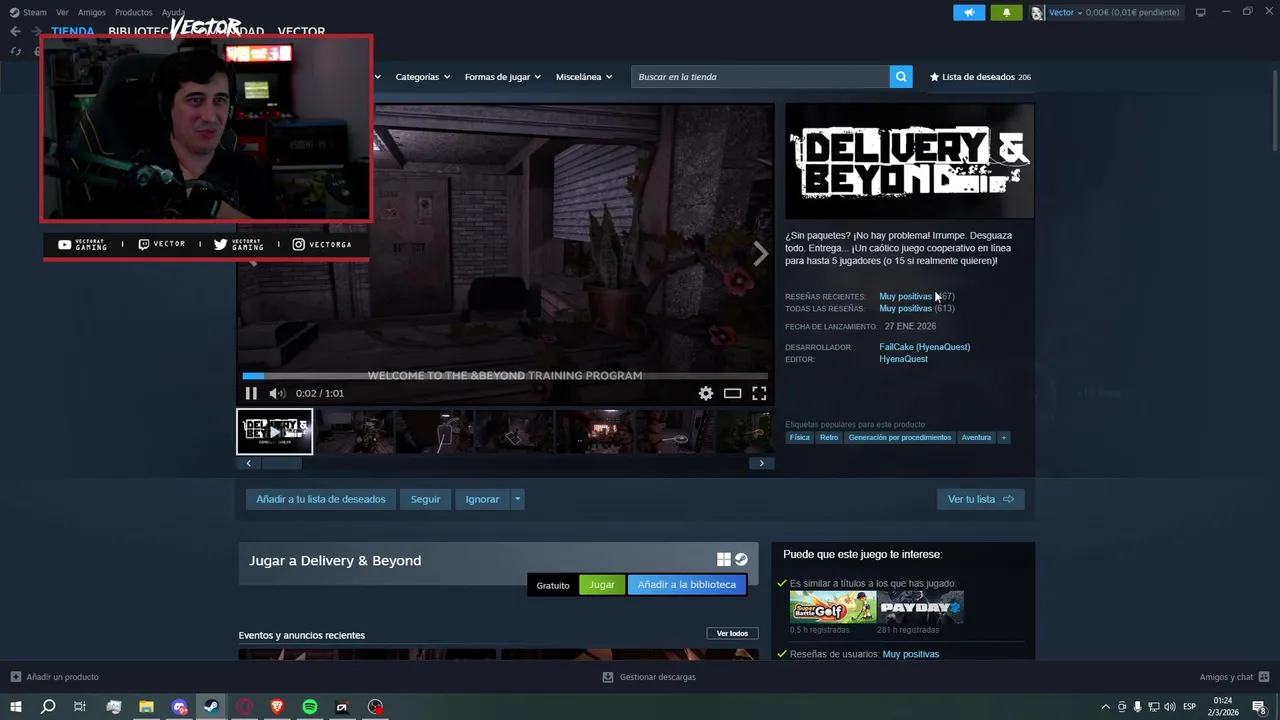The width and height of the screenshot is (1280, 720).
Task: Open 'Gestionar descargas' downloads
Action: tap(649, 677)
